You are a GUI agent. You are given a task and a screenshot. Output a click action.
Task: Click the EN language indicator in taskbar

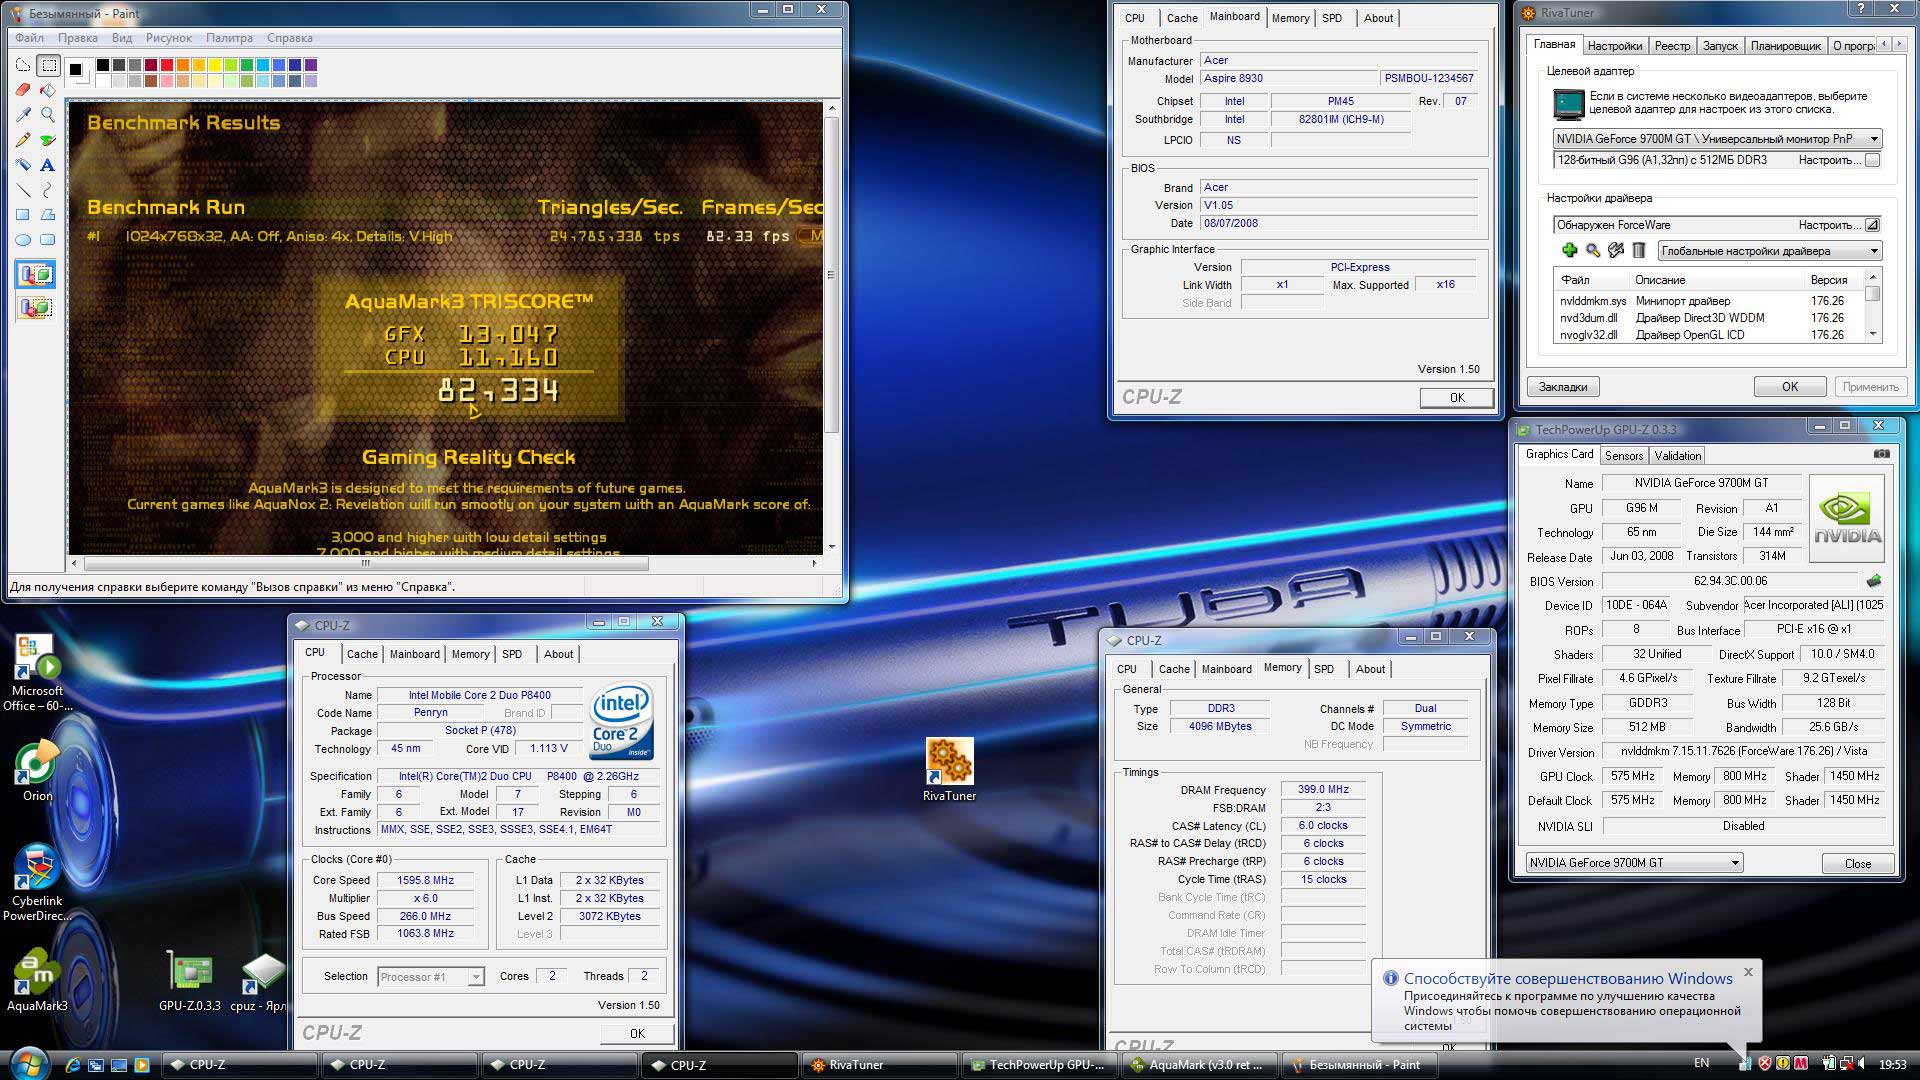(x=1701, y=1064)
